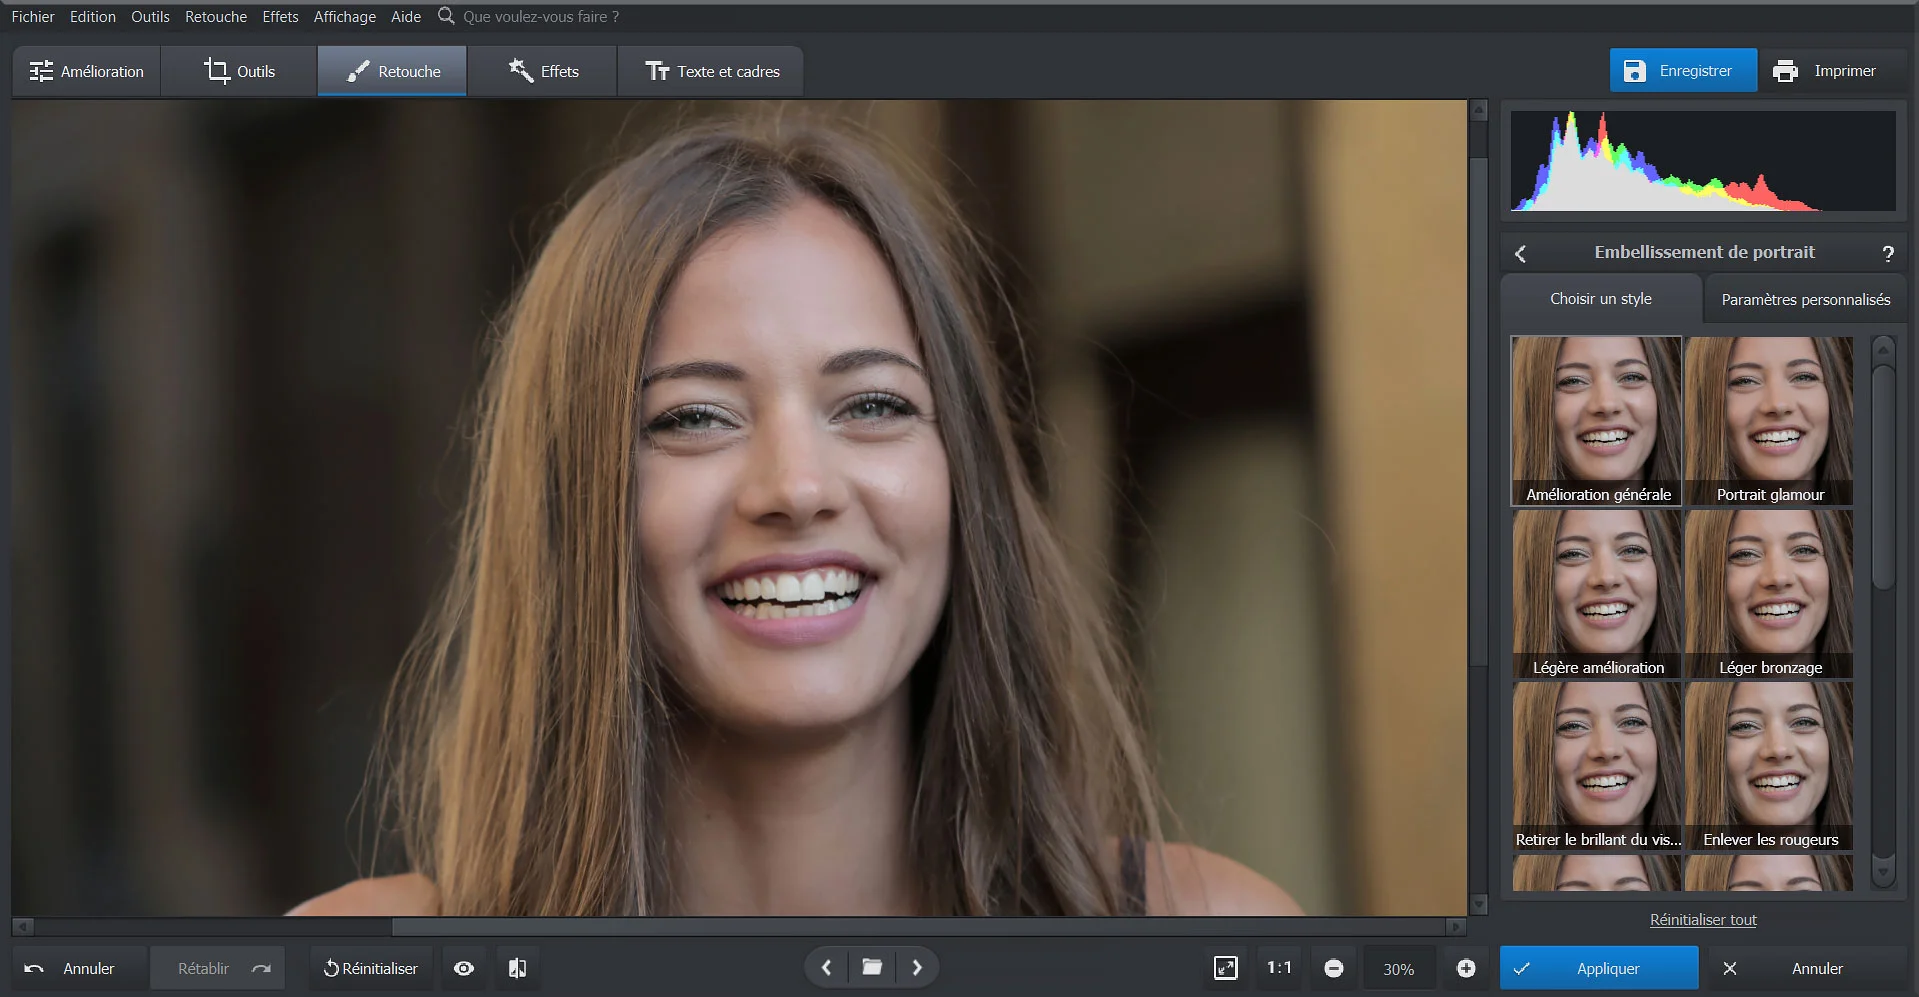Choose the Enlever les rougeurs style thumbnail

pyautogui.click(x=1769, y=766)
